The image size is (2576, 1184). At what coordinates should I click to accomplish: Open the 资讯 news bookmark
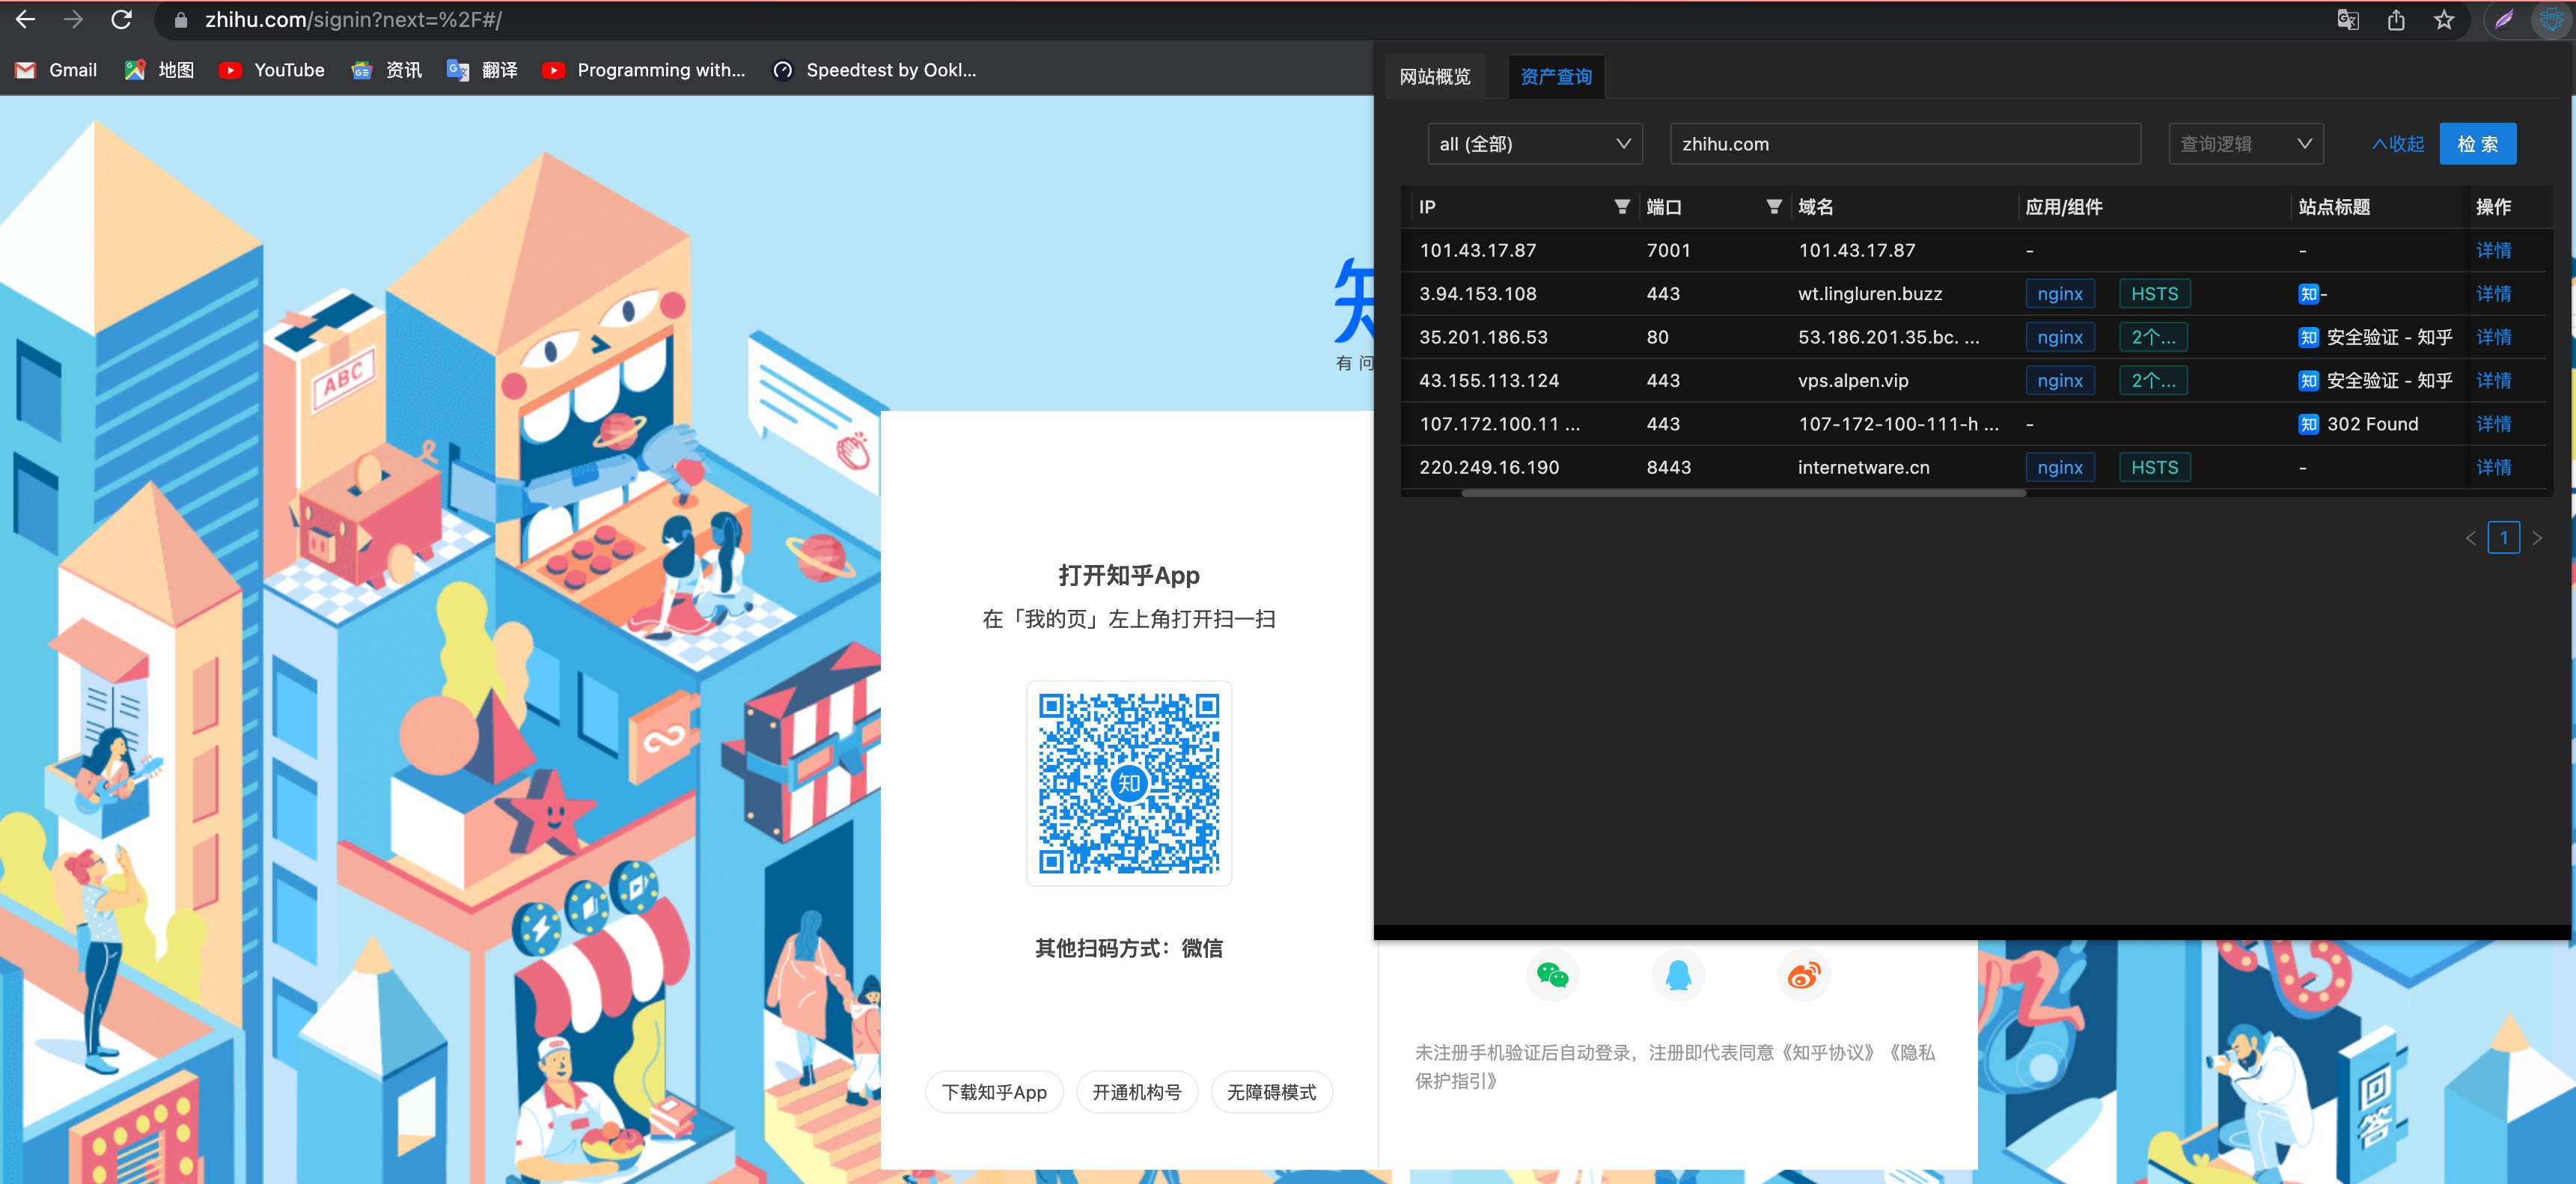(387, 70)
